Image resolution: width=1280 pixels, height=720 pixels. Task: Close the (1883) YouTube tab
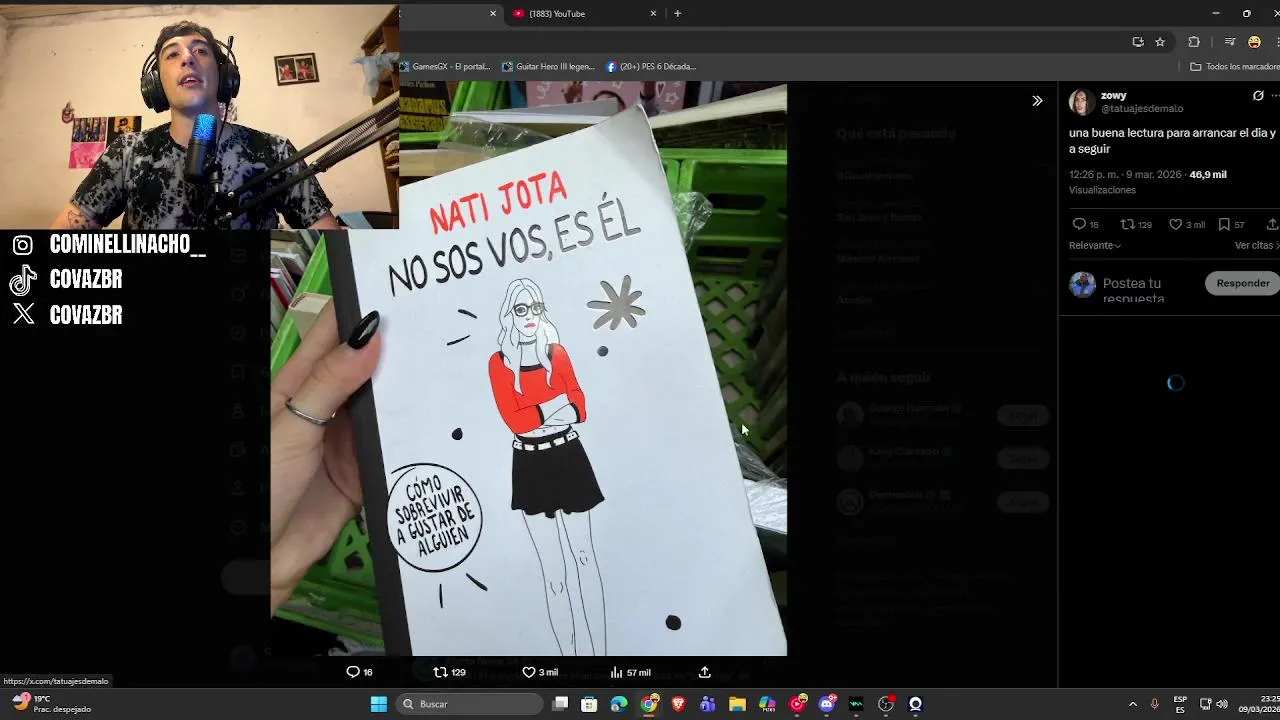click(x=653, y=14)
